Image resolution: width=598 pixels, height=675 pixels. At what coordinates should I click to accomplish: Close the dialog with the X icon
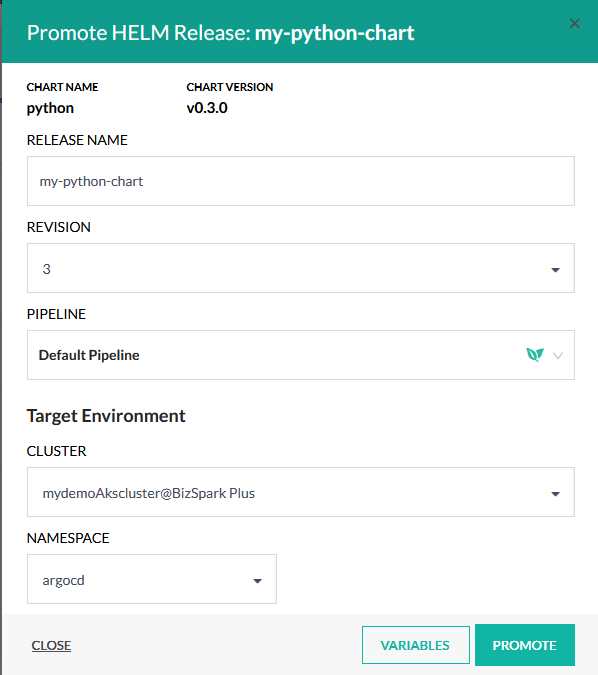pos(574,23)
